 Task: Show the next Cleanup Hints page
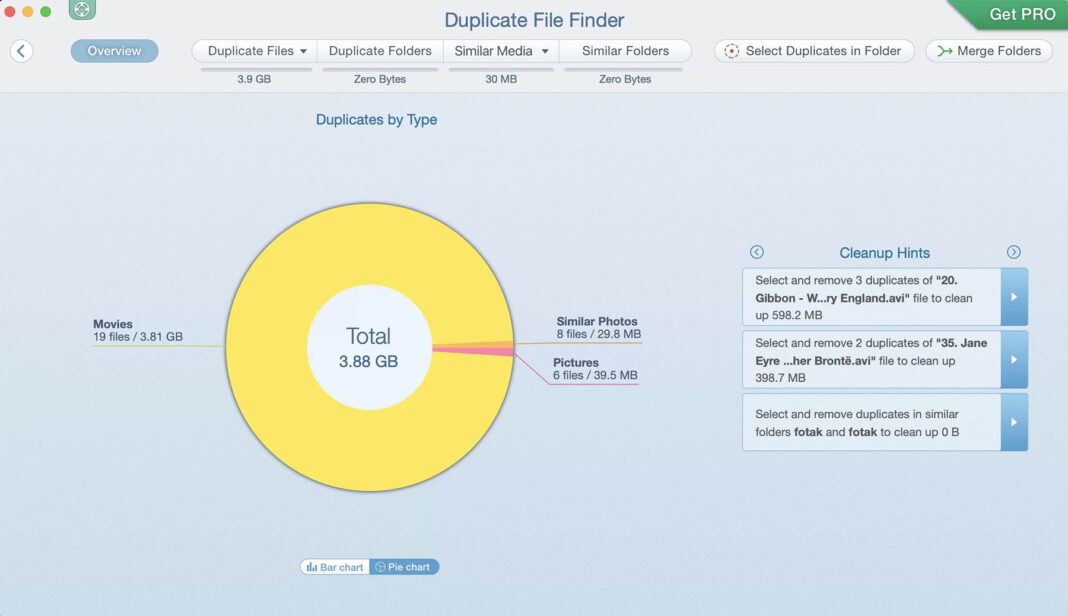[1013, 252]
